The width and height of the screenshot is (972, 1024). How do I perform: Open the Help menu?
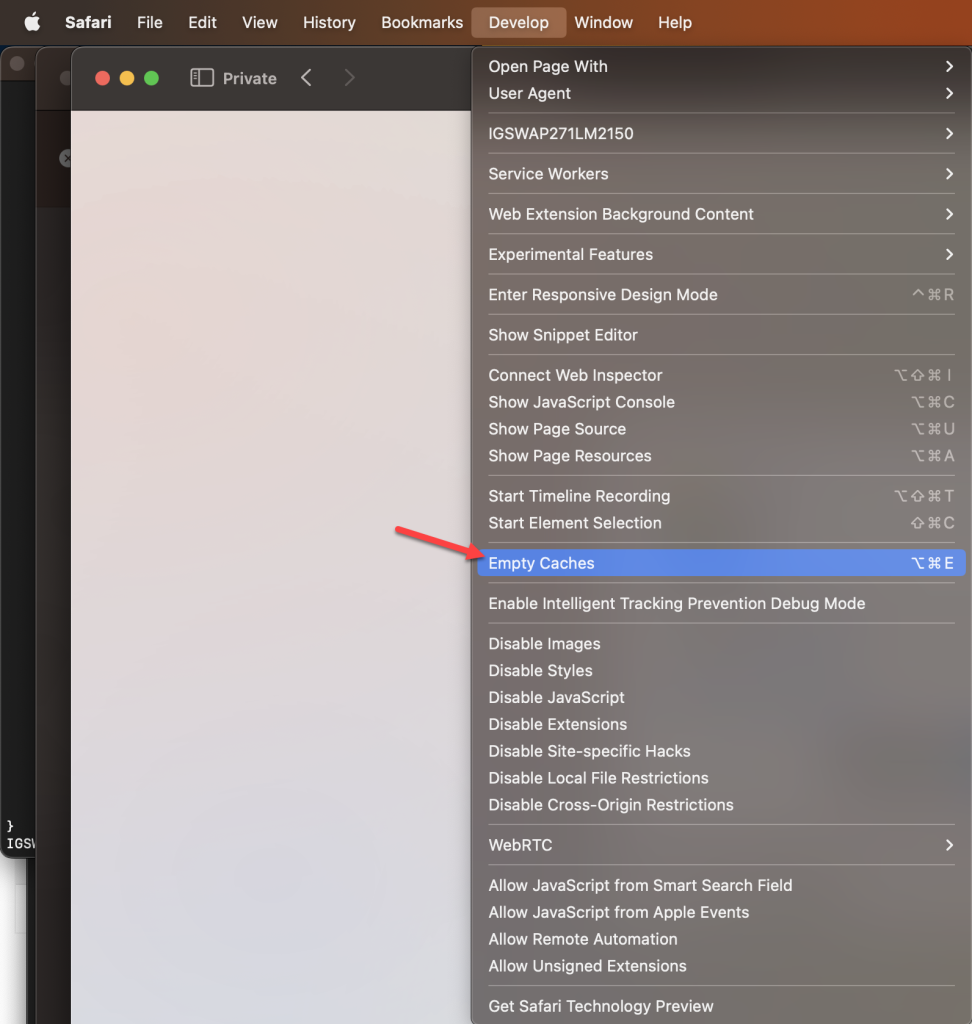[675, 22]
